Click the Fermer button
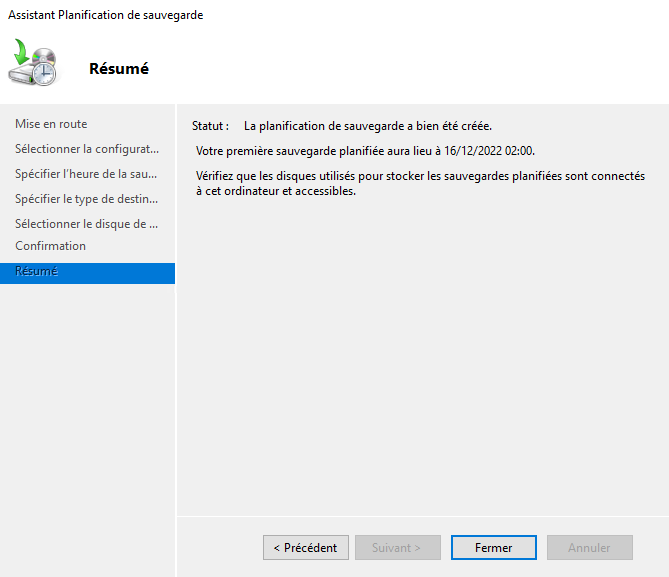This screenshot has width=669, height=577. pos(494,548)
